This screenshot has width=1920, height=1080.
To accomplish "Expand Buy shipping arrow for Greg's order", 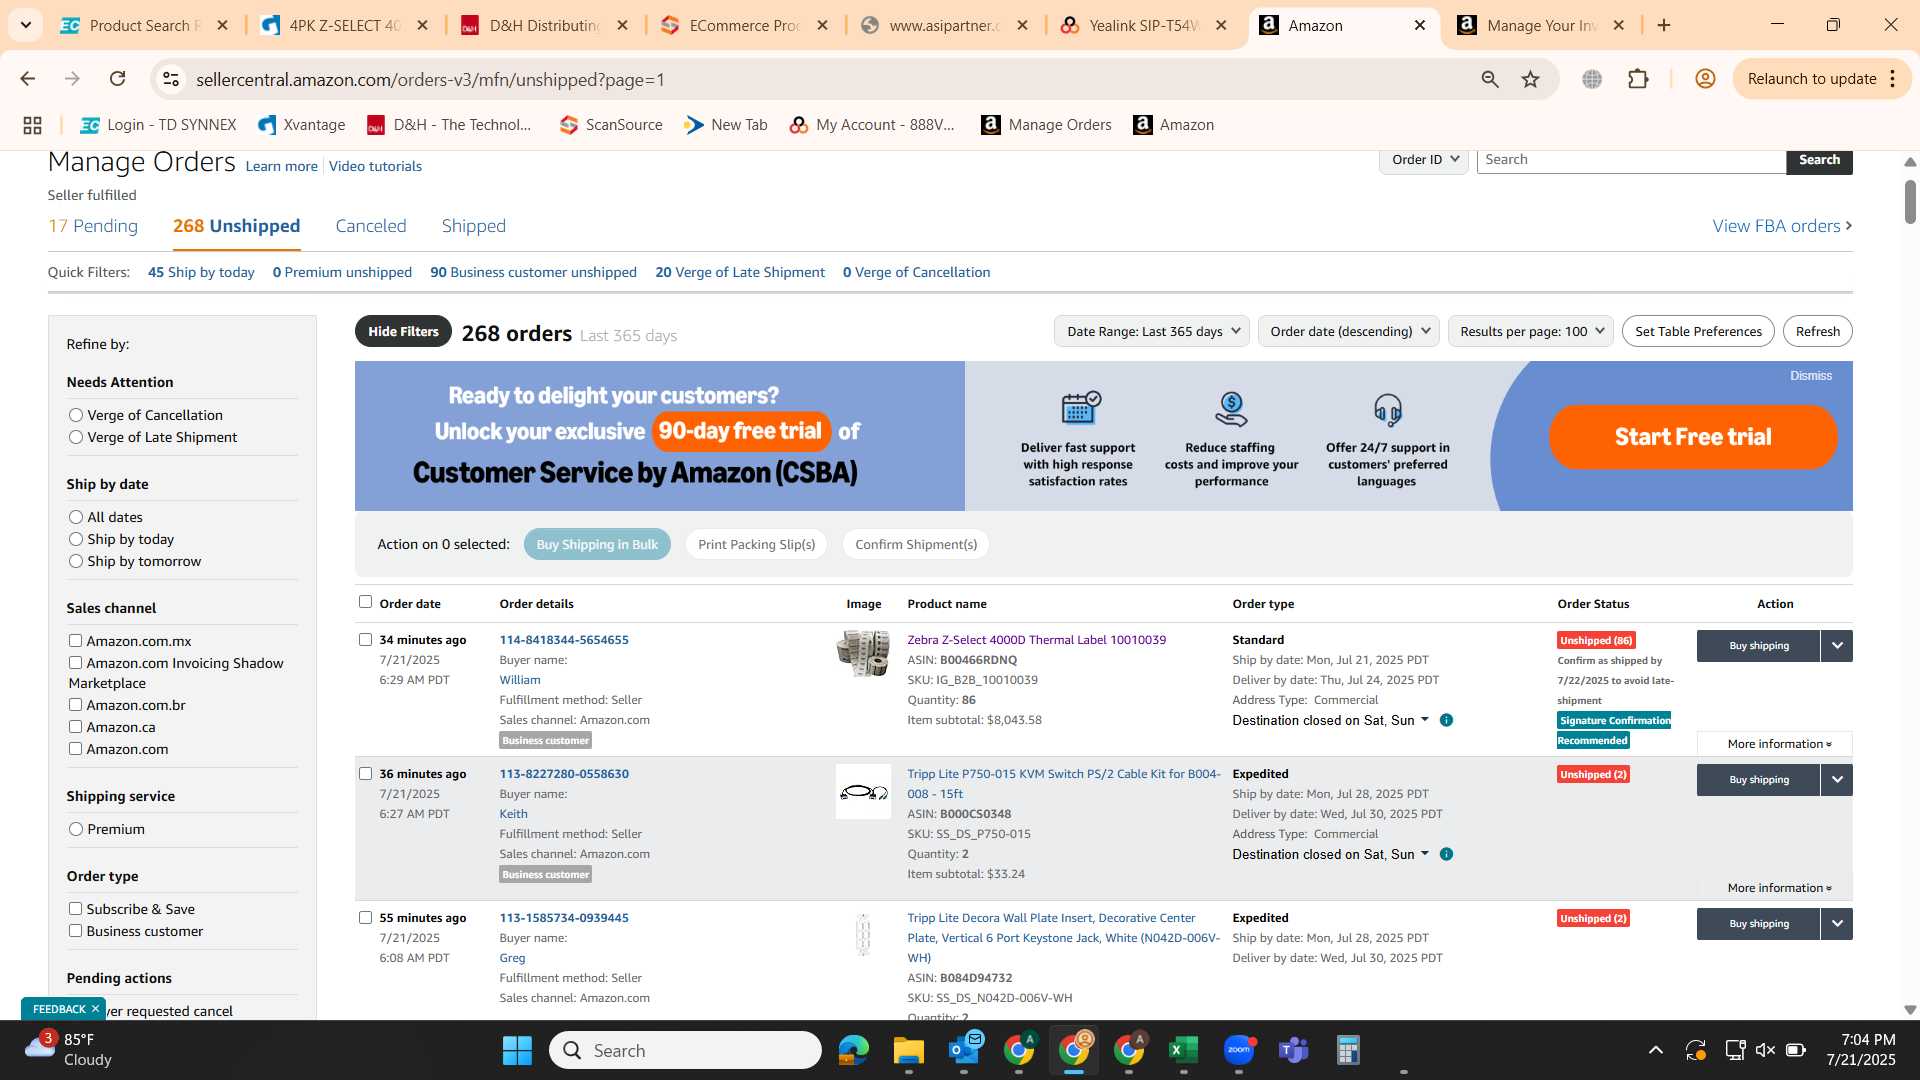I will point(1837,924).
